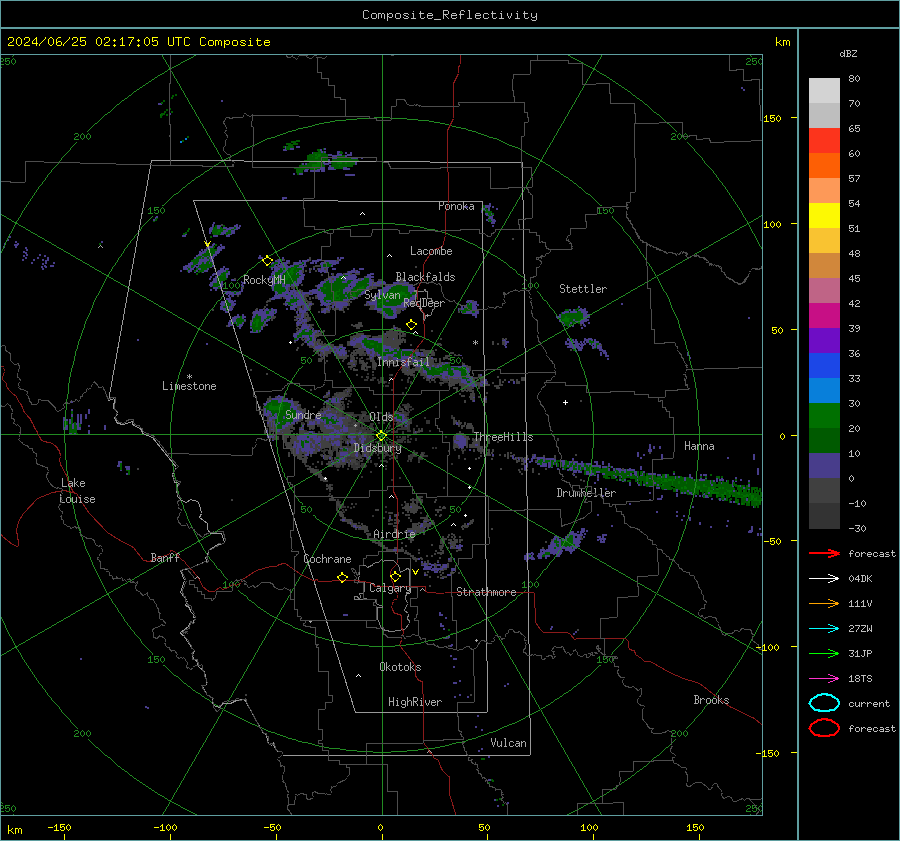This screenshot has width=900, height=841.
Task: Pick the light gray 70-80 dBZ swatch
Action: click(x=824, y=91)
